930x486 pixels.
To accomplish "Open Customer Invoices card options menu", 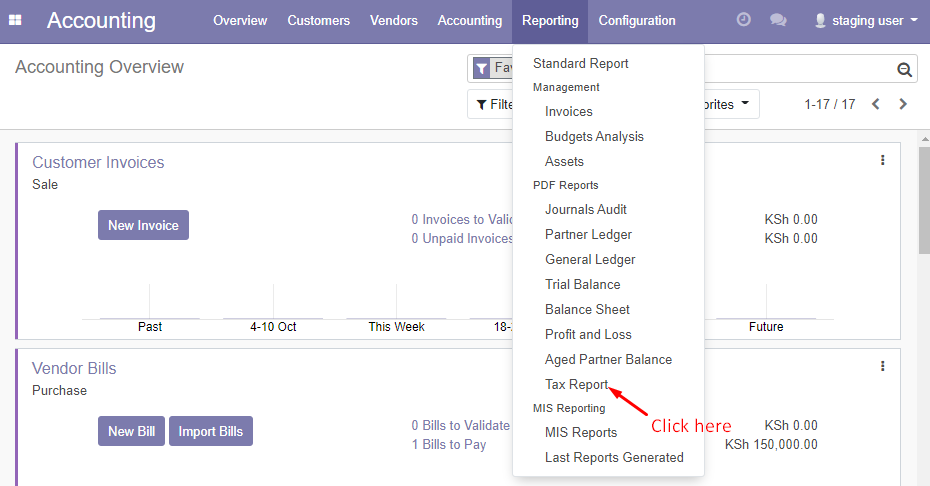I will click(883, 160).
